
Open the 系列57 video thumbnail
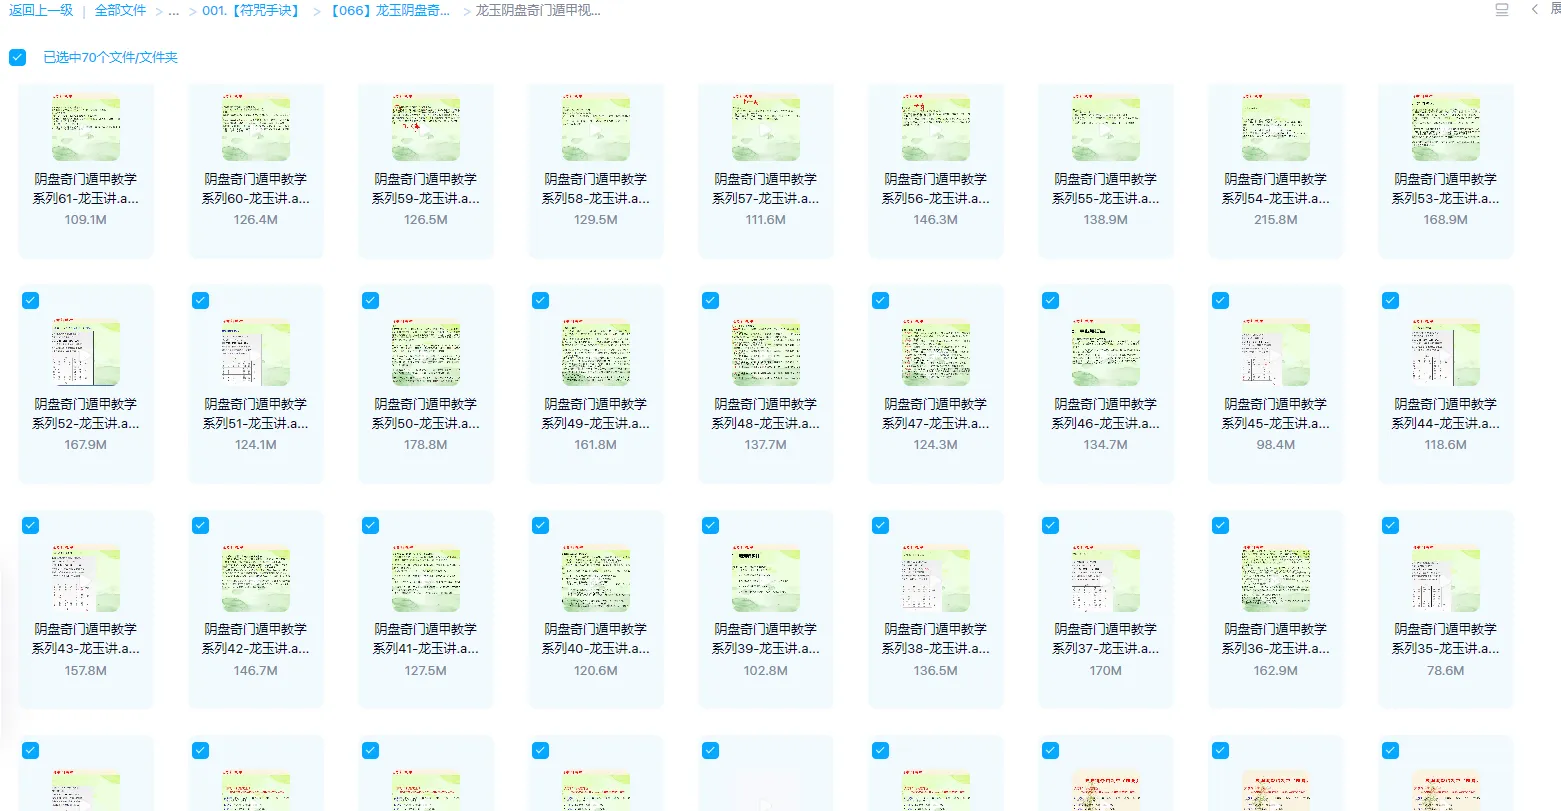click(x=766, y=127)
